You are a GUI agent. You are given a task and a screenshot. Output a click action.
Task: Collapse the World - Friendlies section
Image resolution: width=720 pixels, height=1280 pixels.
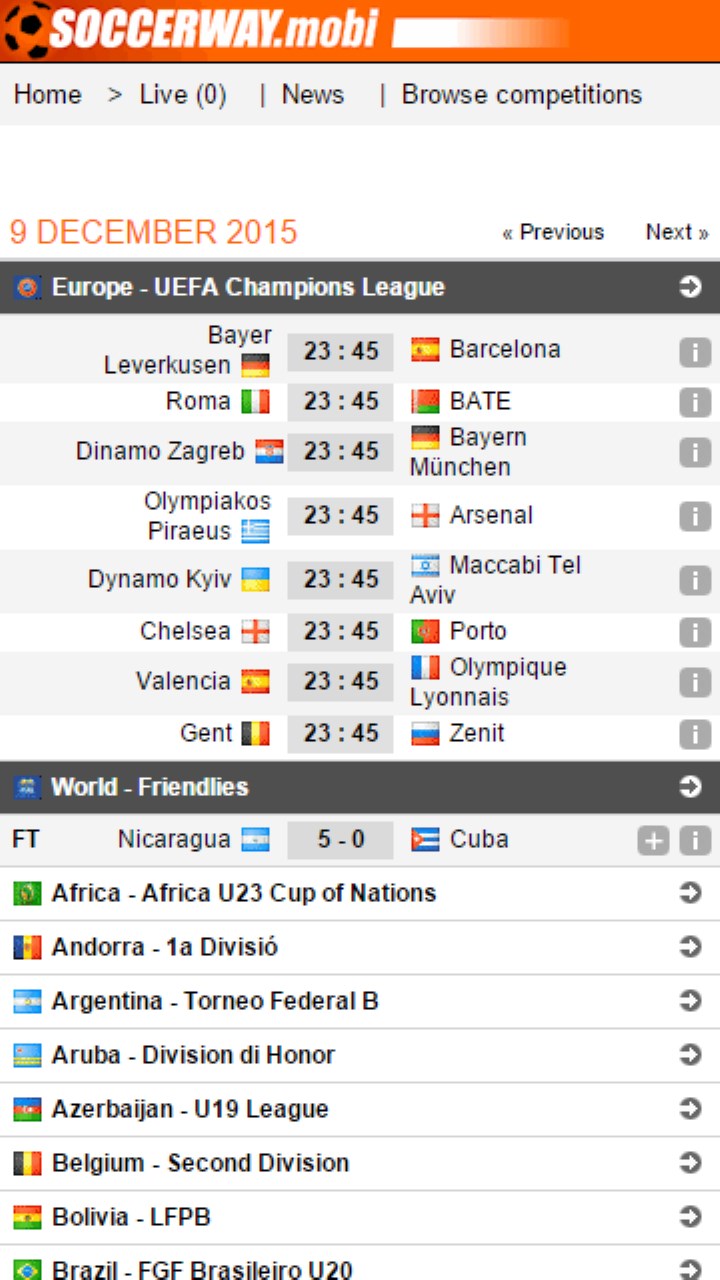point(690,787)
